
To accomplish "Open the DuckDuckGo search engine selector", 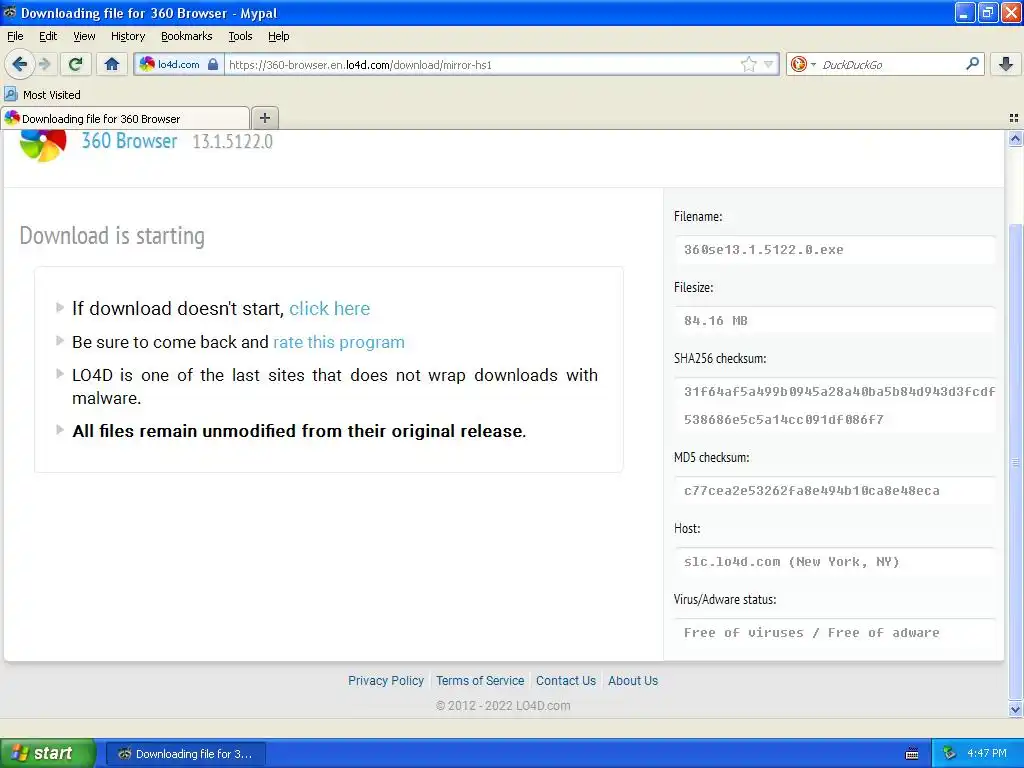I will [x=803, y=64].
